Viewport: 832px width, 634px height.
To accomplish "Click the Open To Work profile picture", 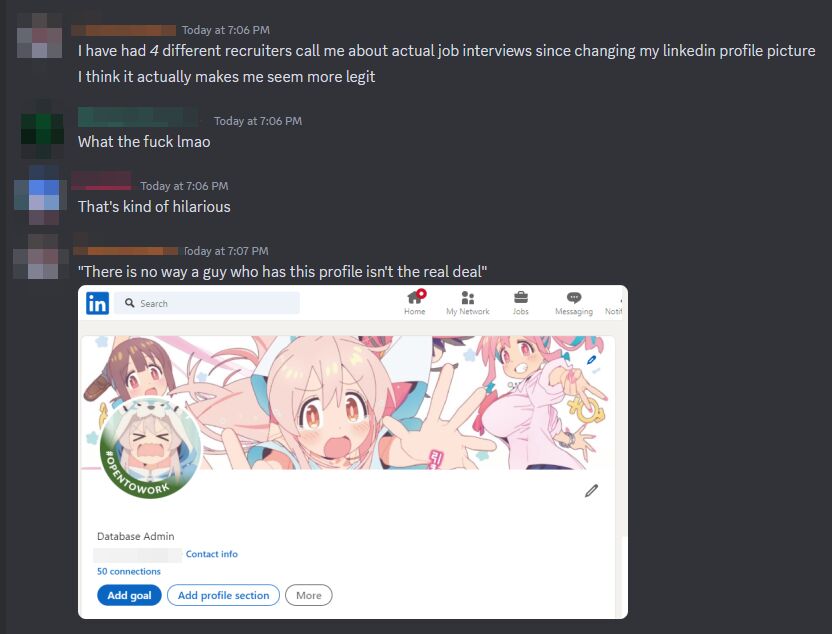I will click(150, 448).
